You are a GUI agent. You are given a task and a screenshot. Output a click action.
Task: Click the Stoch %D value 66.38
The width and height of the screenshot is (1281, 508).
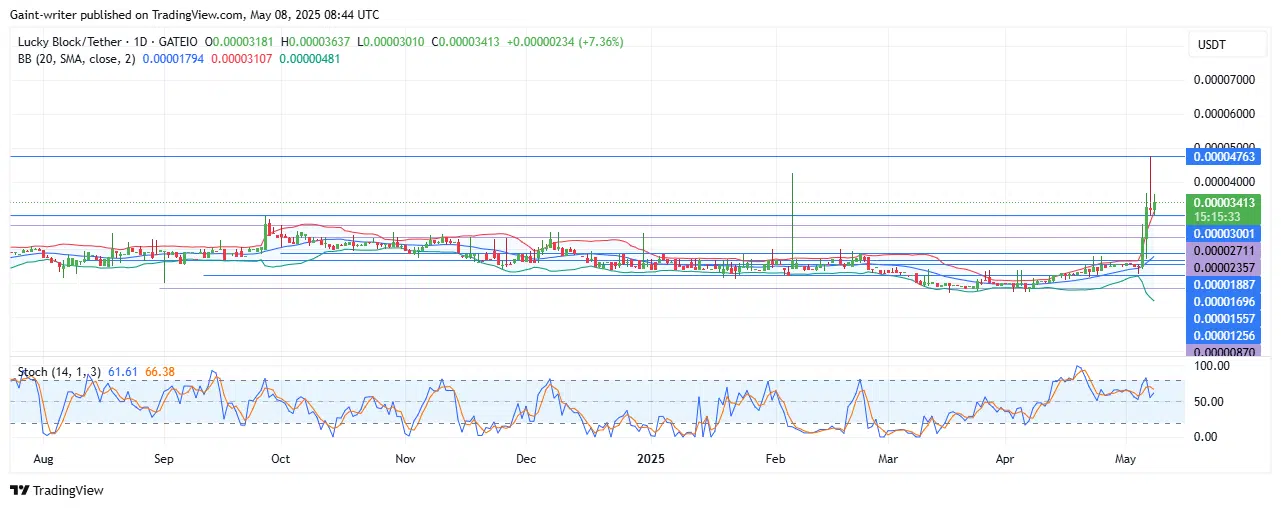point(159,373)
